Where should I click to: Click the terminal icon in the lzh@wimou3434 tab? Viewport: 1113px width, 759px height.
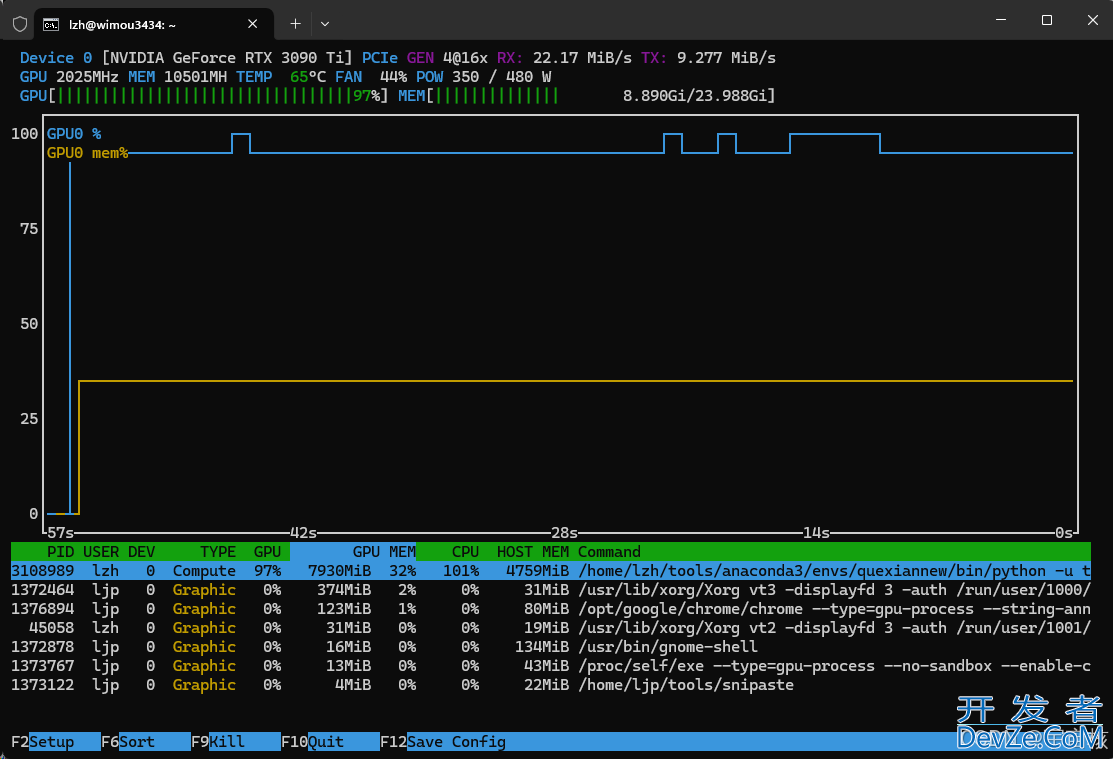click(50, 25)
